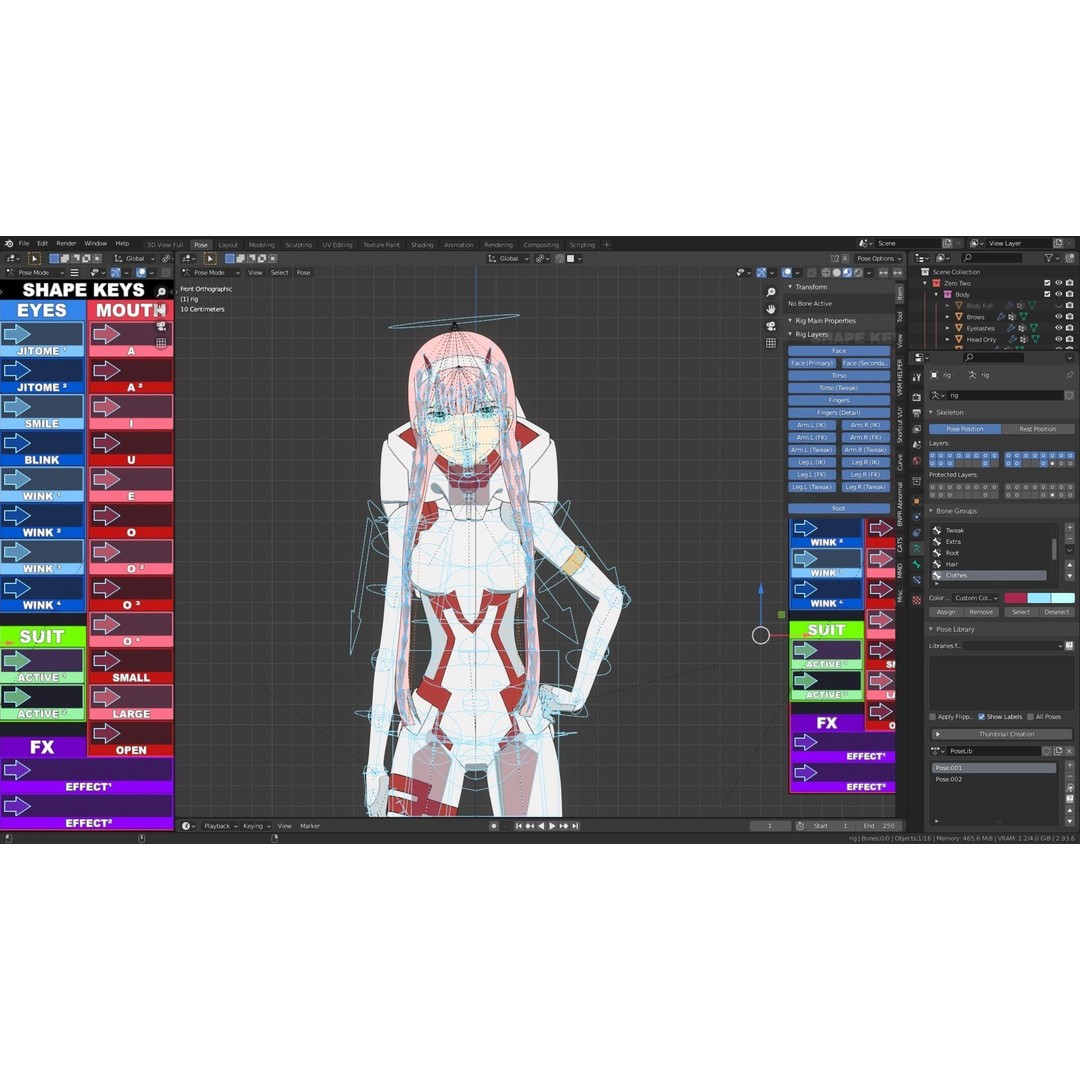Screen dimensions: 1080x1080
Task: Remove bone group with minus button
Action: pos(1070,538)
